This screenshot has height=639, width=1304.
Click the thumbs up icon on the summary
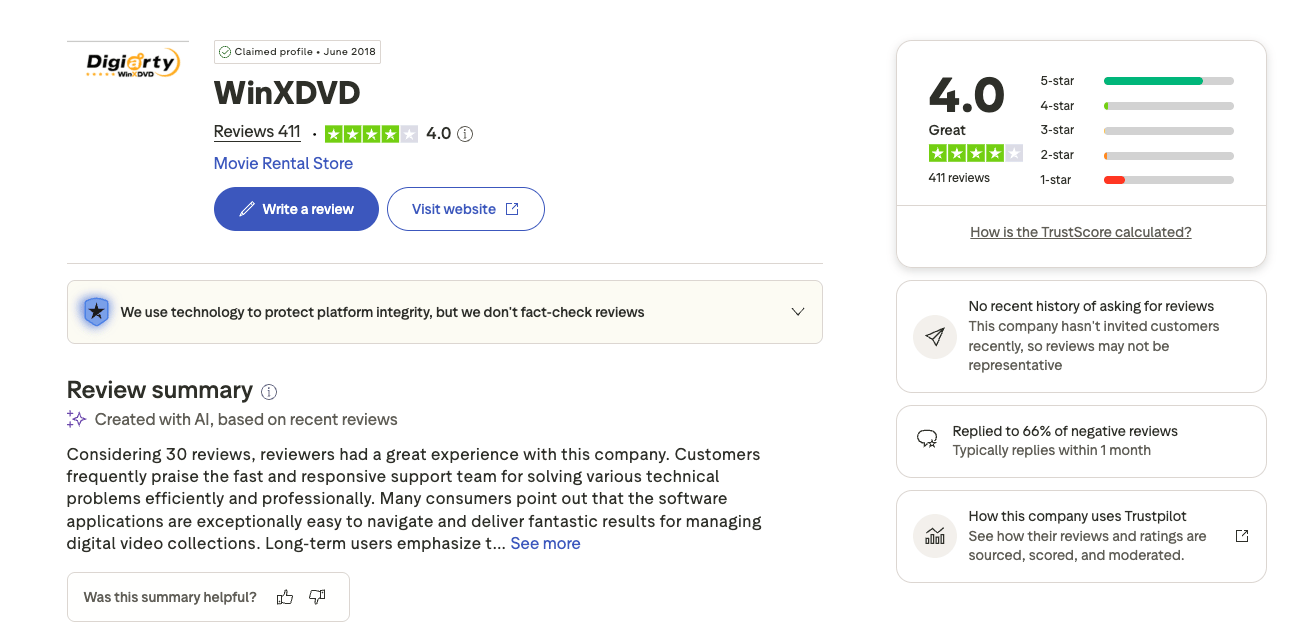click(285, 597)
